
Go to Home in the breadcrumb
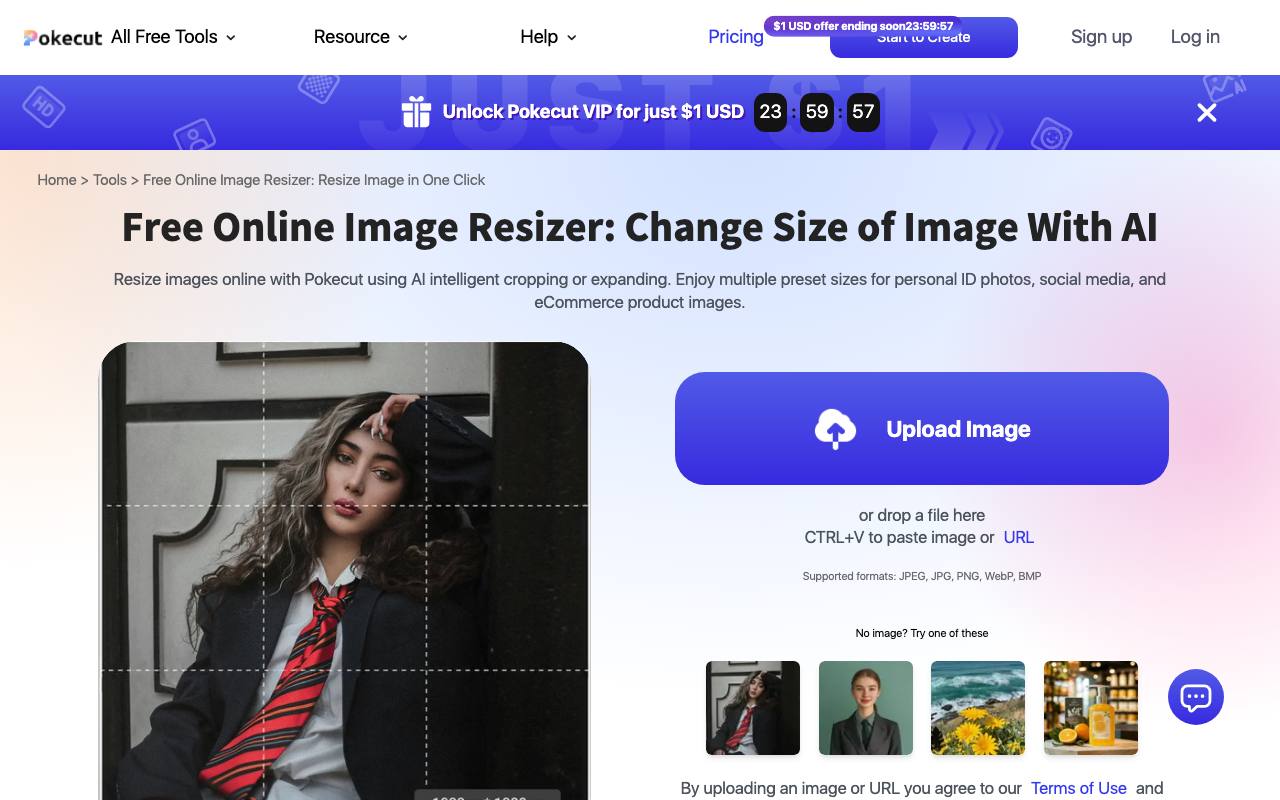pyautogui.click(x=57, y=180)
